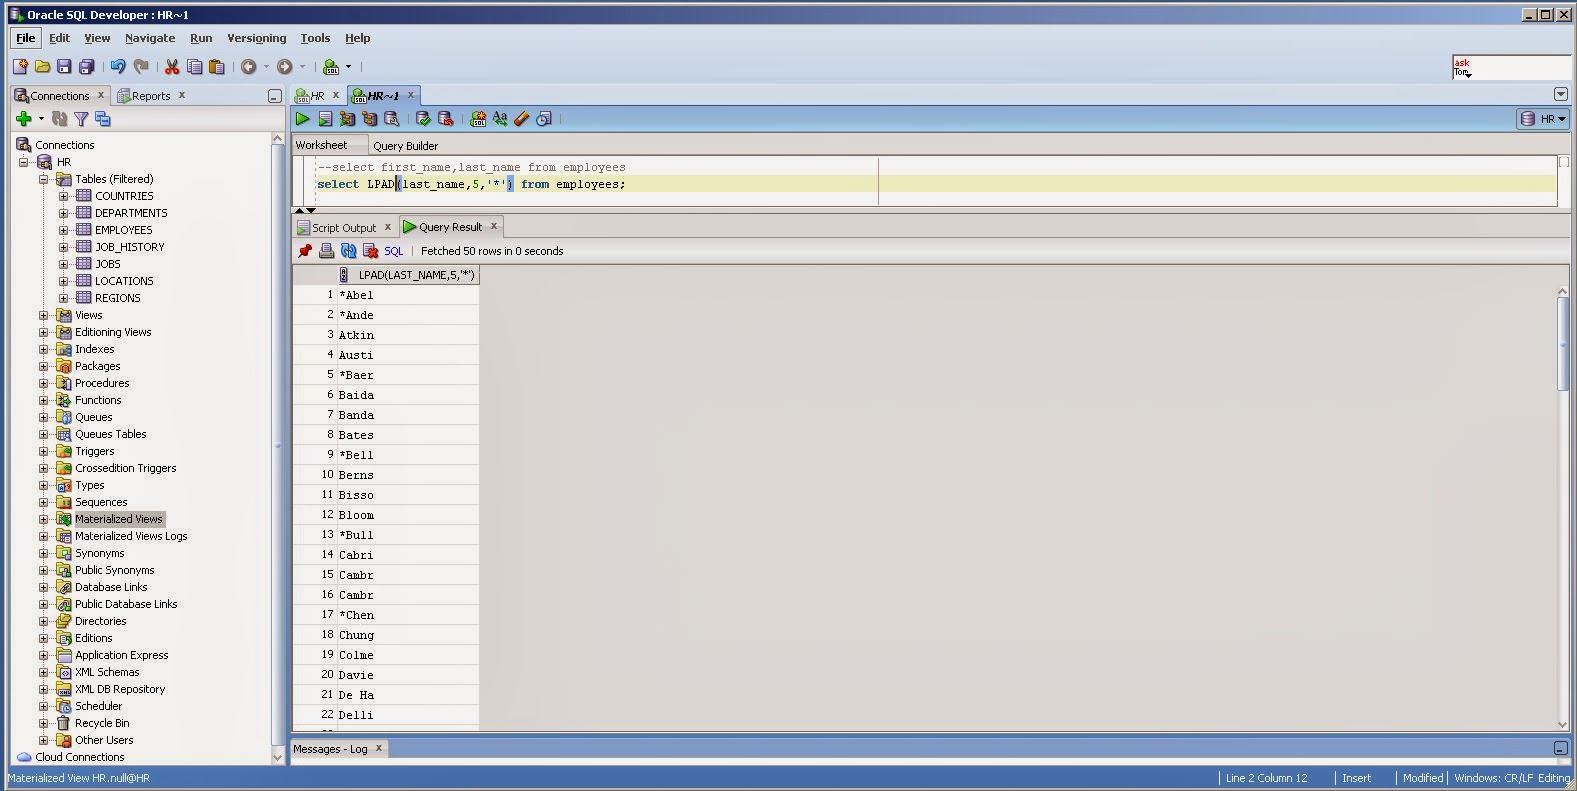Viewport: 1577px width, 791px height.
Task: Minimize the Connections panel
Action: [274, 96]
